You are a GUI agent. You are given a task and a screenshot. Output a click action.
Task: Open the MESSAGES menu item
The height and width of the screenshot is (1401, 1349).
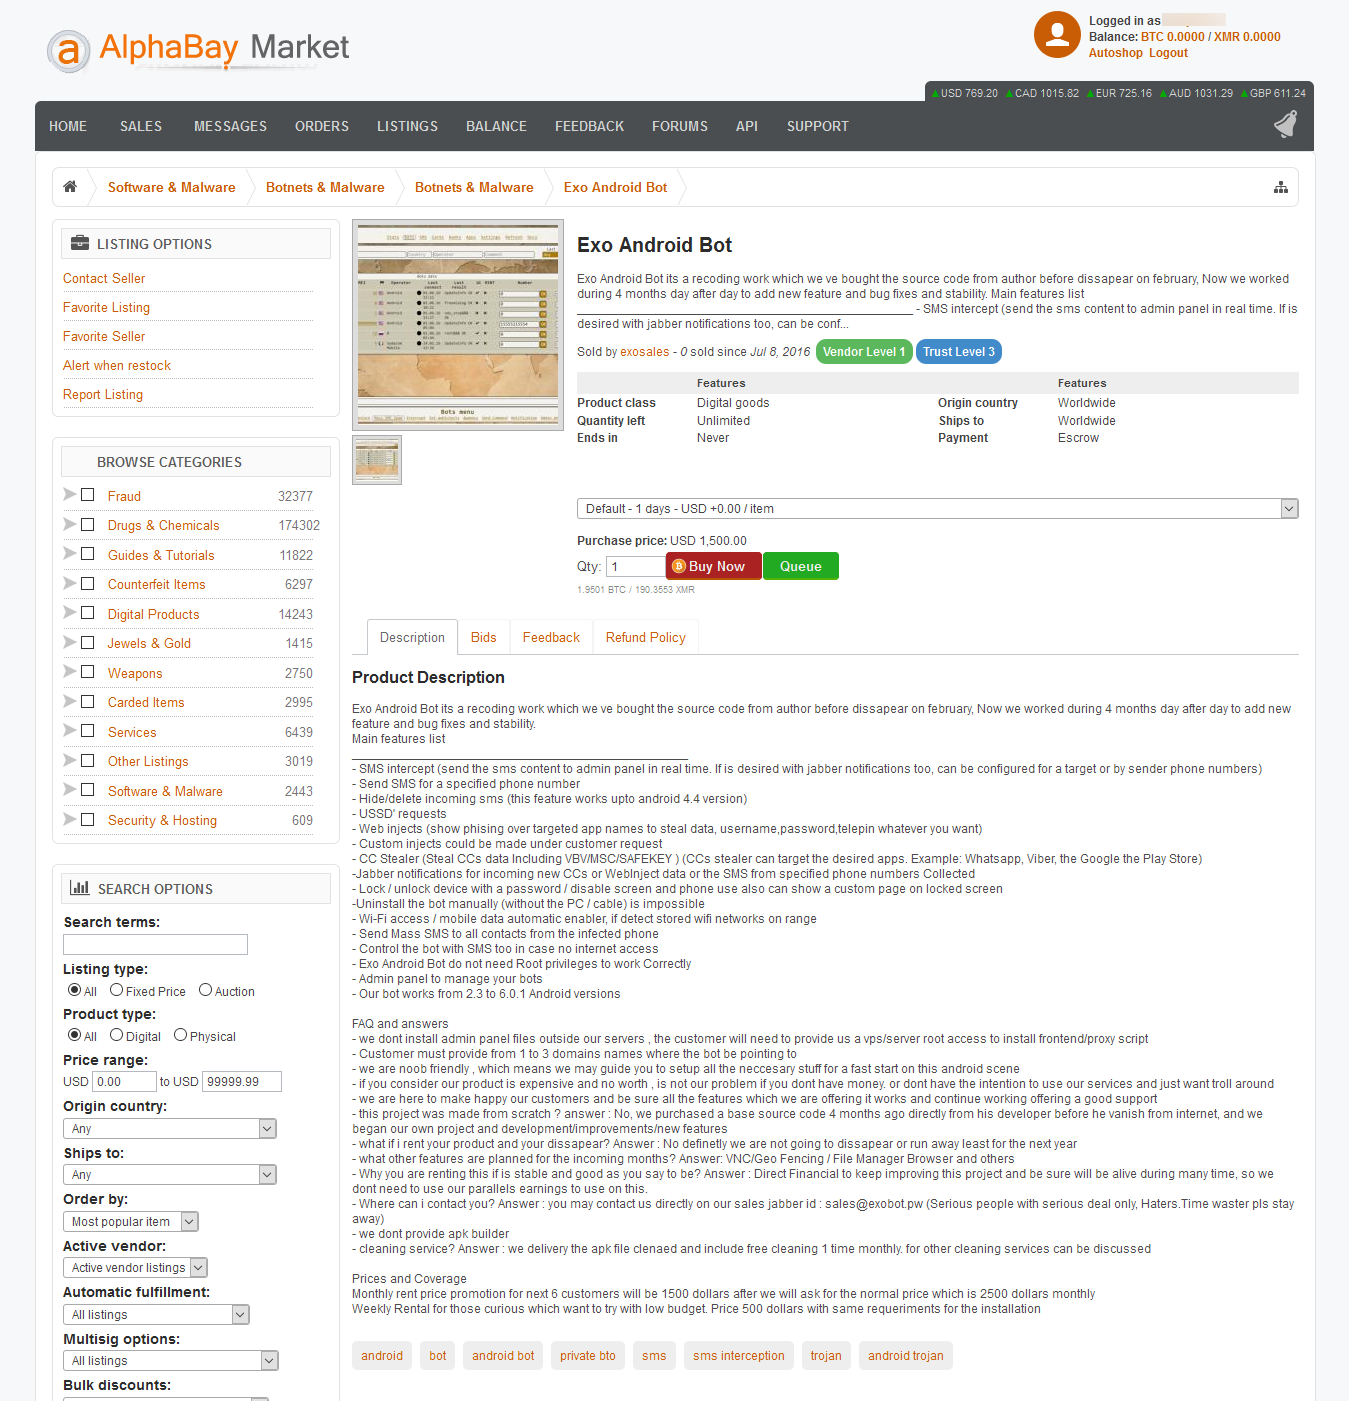click(x=230, y=126)
